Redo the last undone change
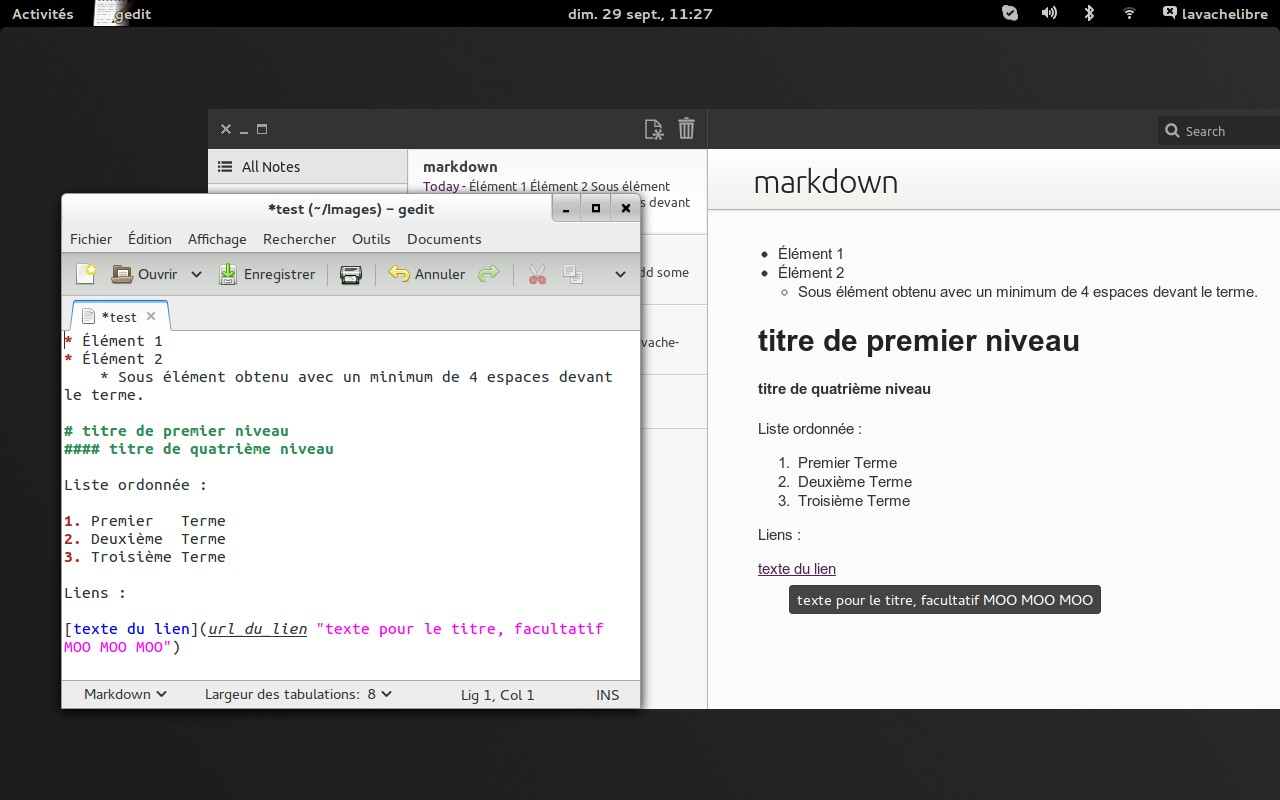 [x=489, y=273]
